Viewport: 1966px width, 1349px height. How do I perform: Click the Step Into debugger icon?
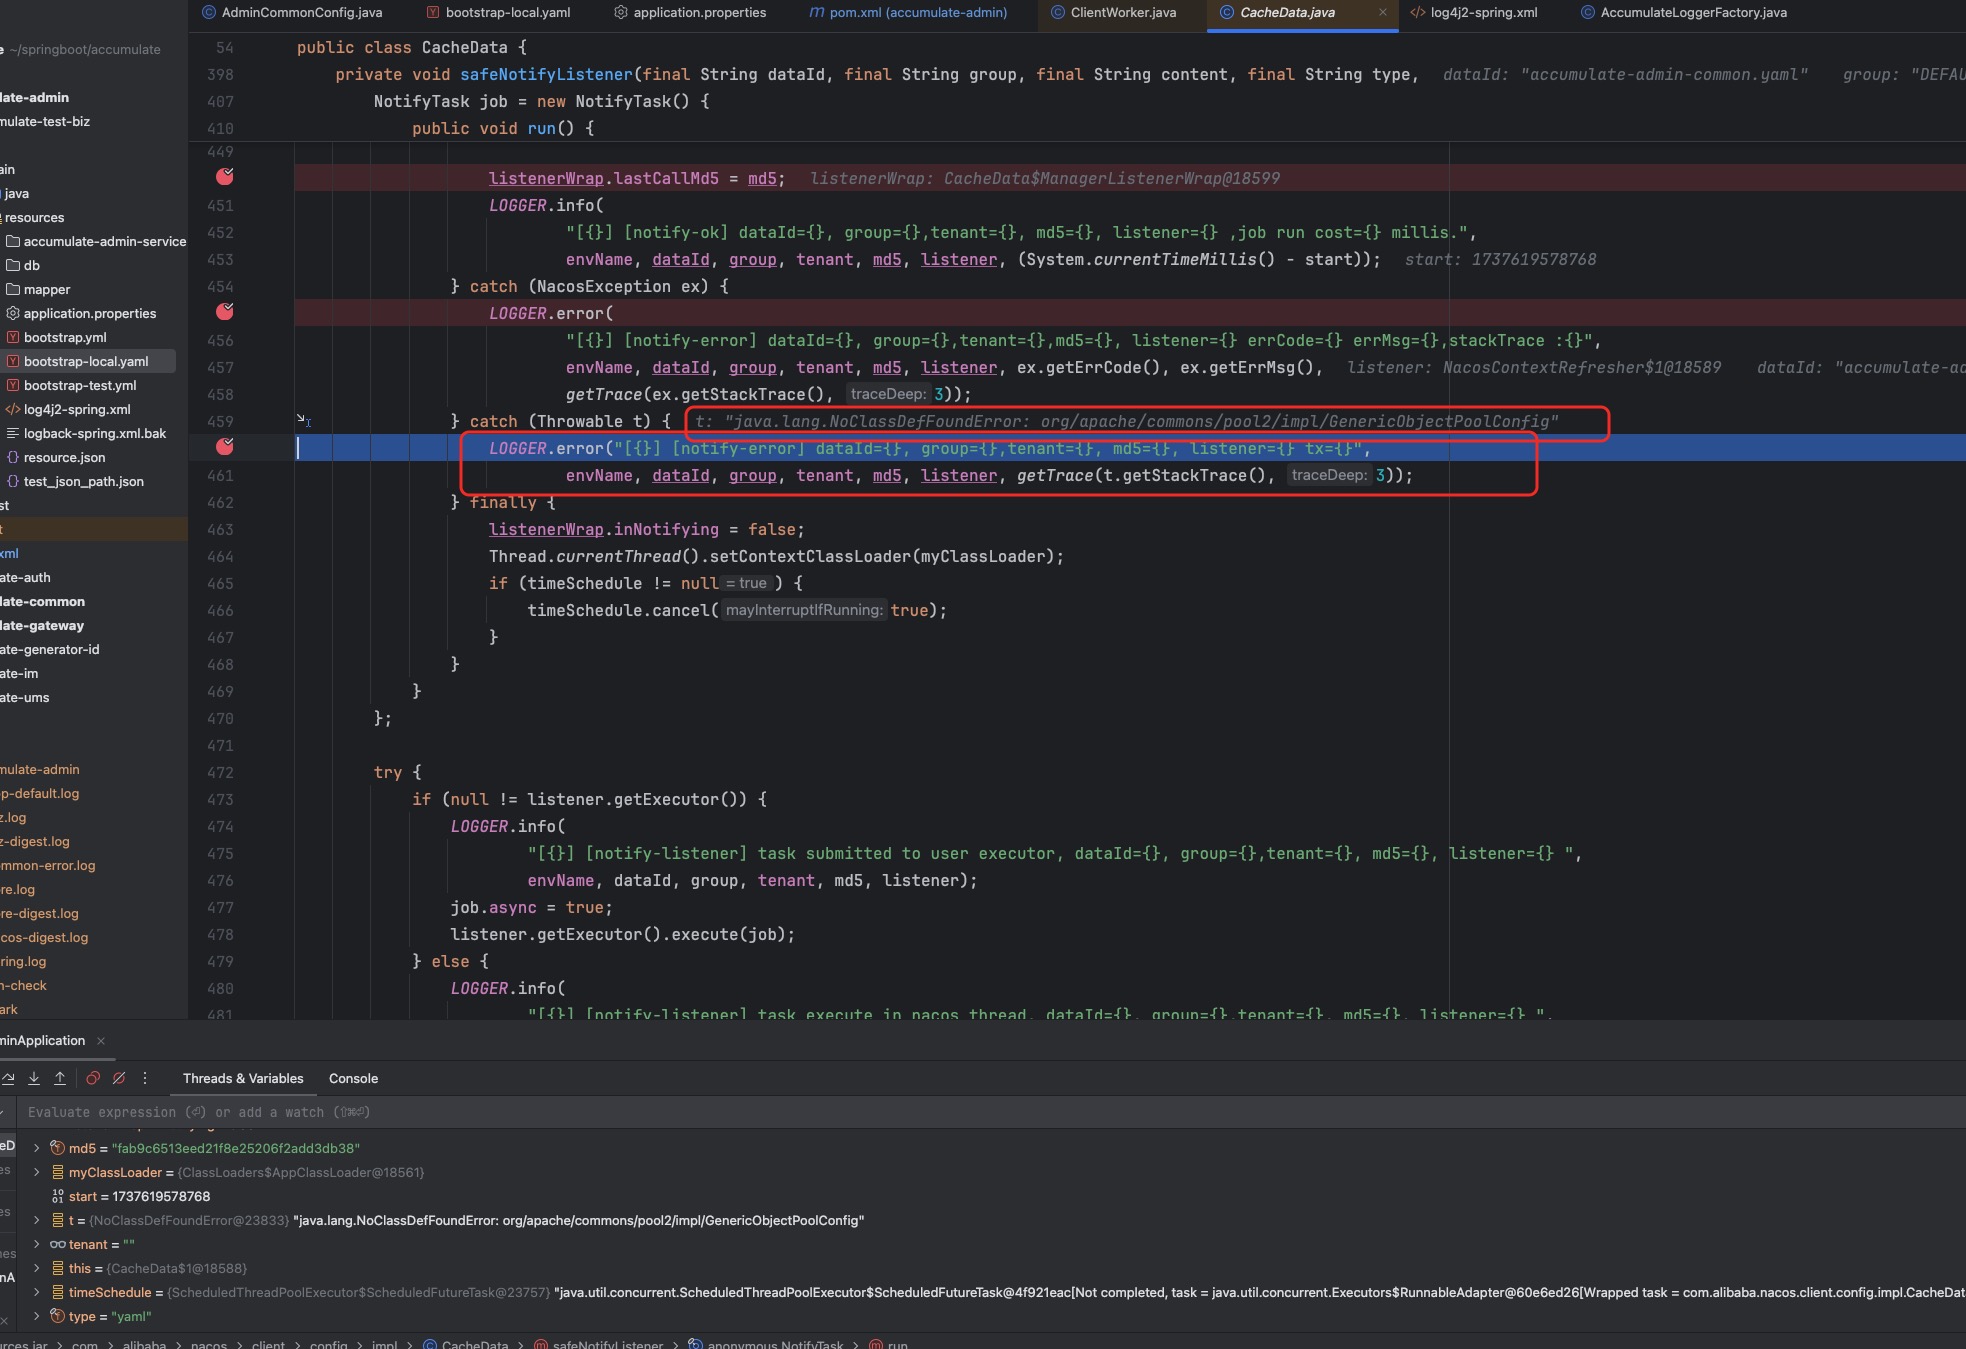pos(34,1078)
